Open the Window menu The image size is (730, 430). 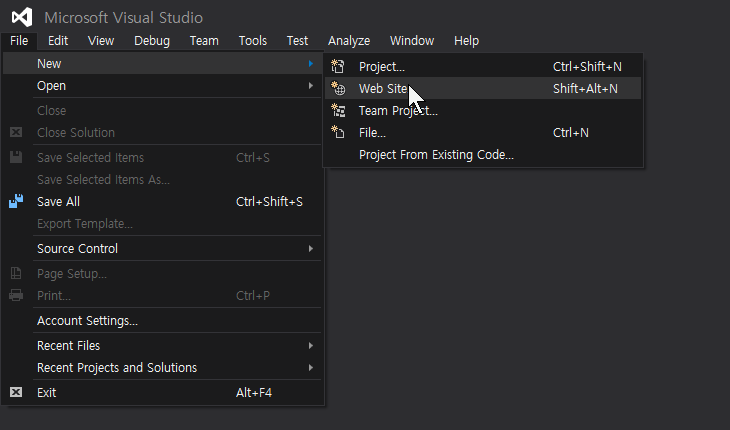pyautogui.click(x=412, y=41)
